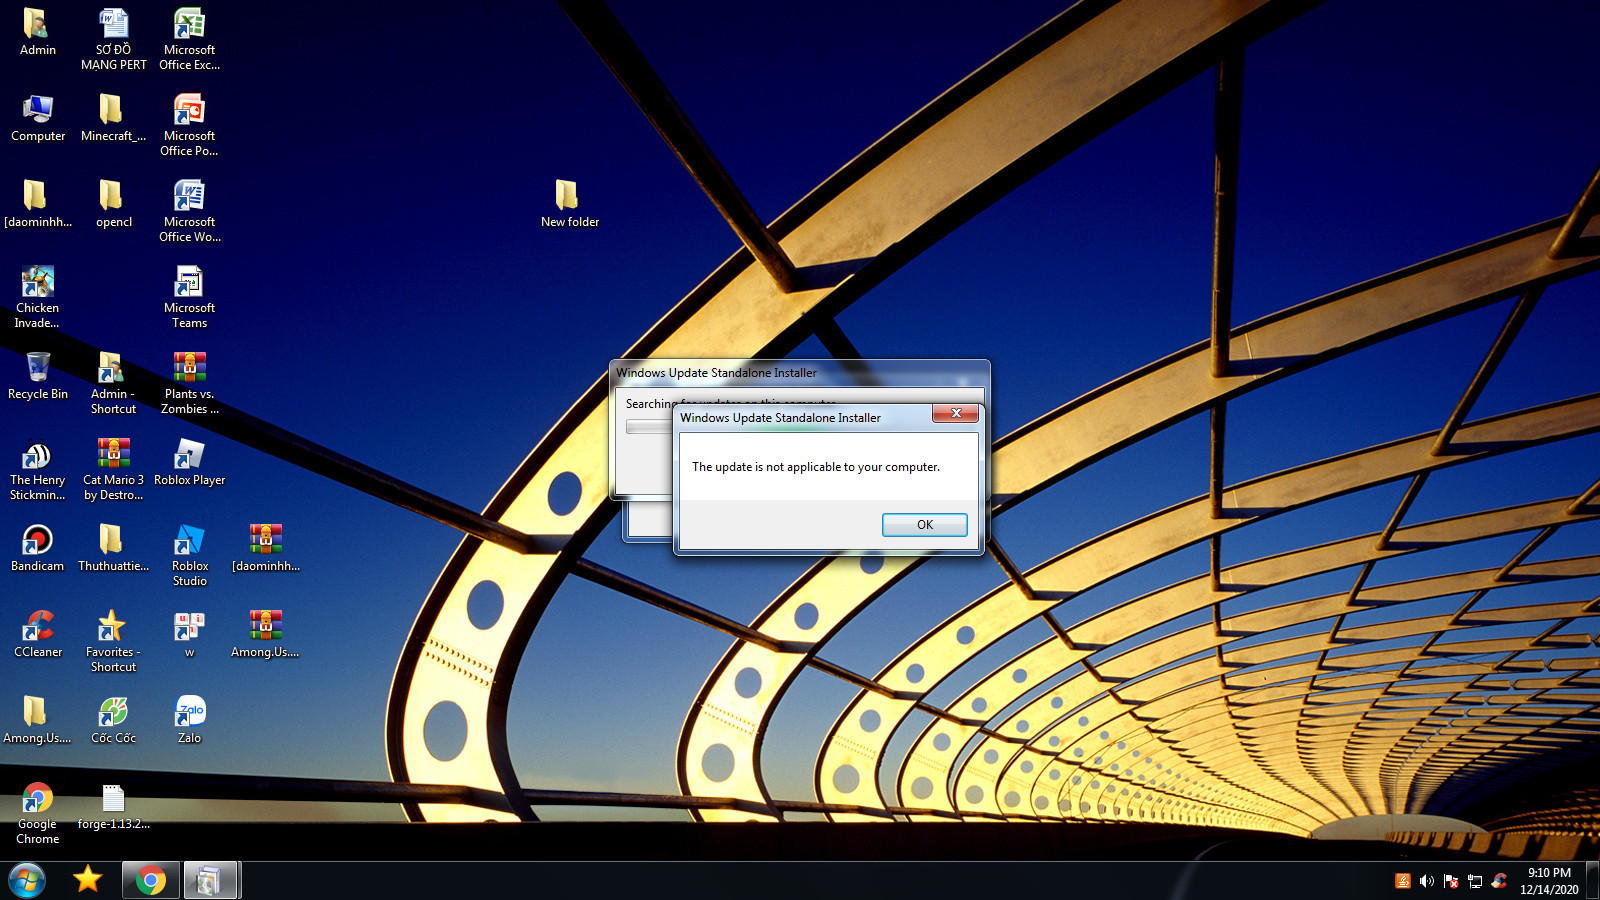Close the Windows Update Standalone Installer dialog
The width and height of the screenshot is (1600, 900).
955,414
